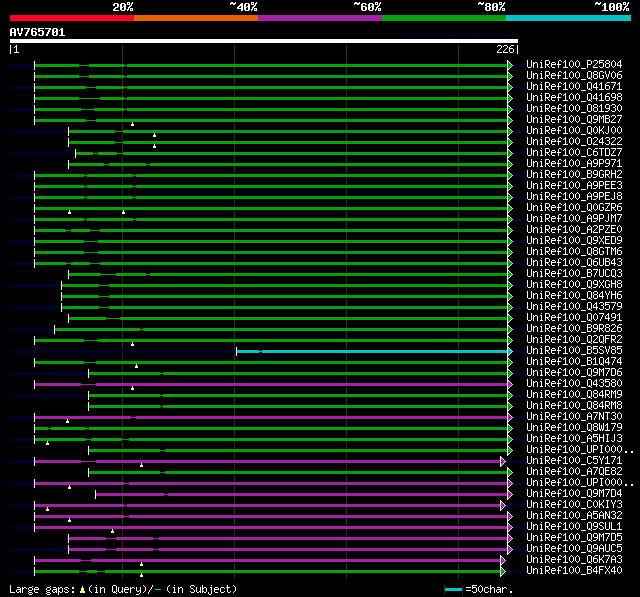Select the UniRef100_Q8W179 label
Screen dimensions: 640x597
point(574,428)
